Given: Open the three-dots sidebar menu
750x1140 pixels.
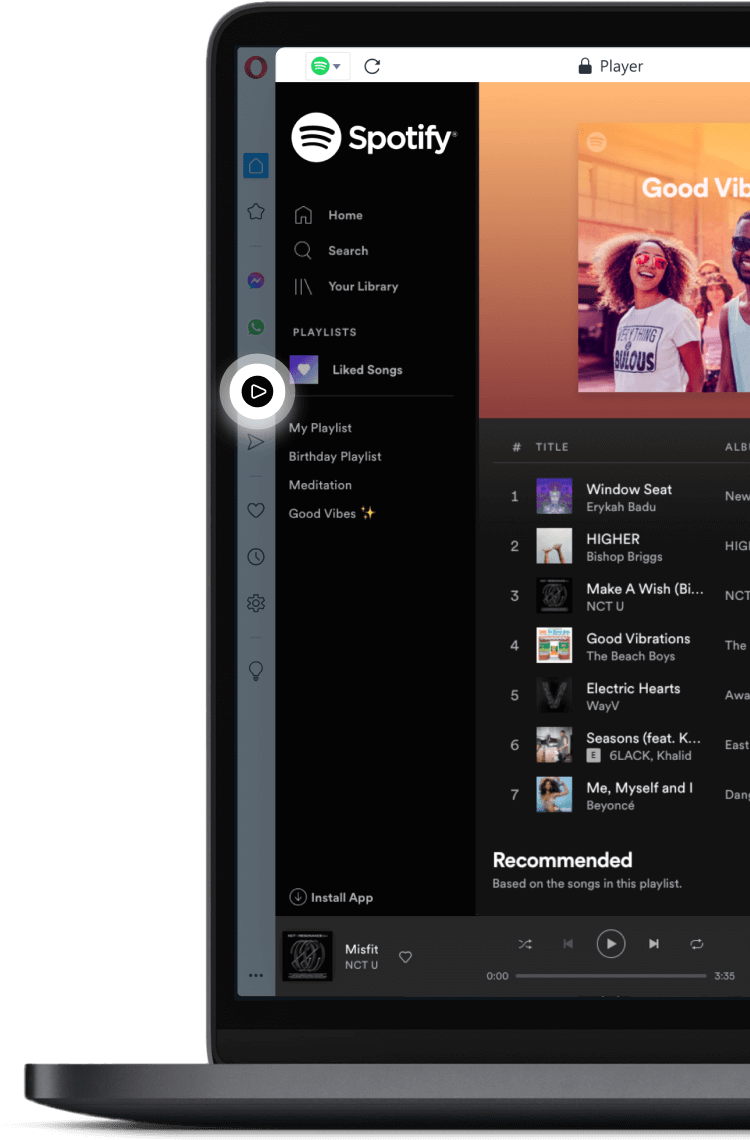Looking at the screenshot, I should coord(256,975).
